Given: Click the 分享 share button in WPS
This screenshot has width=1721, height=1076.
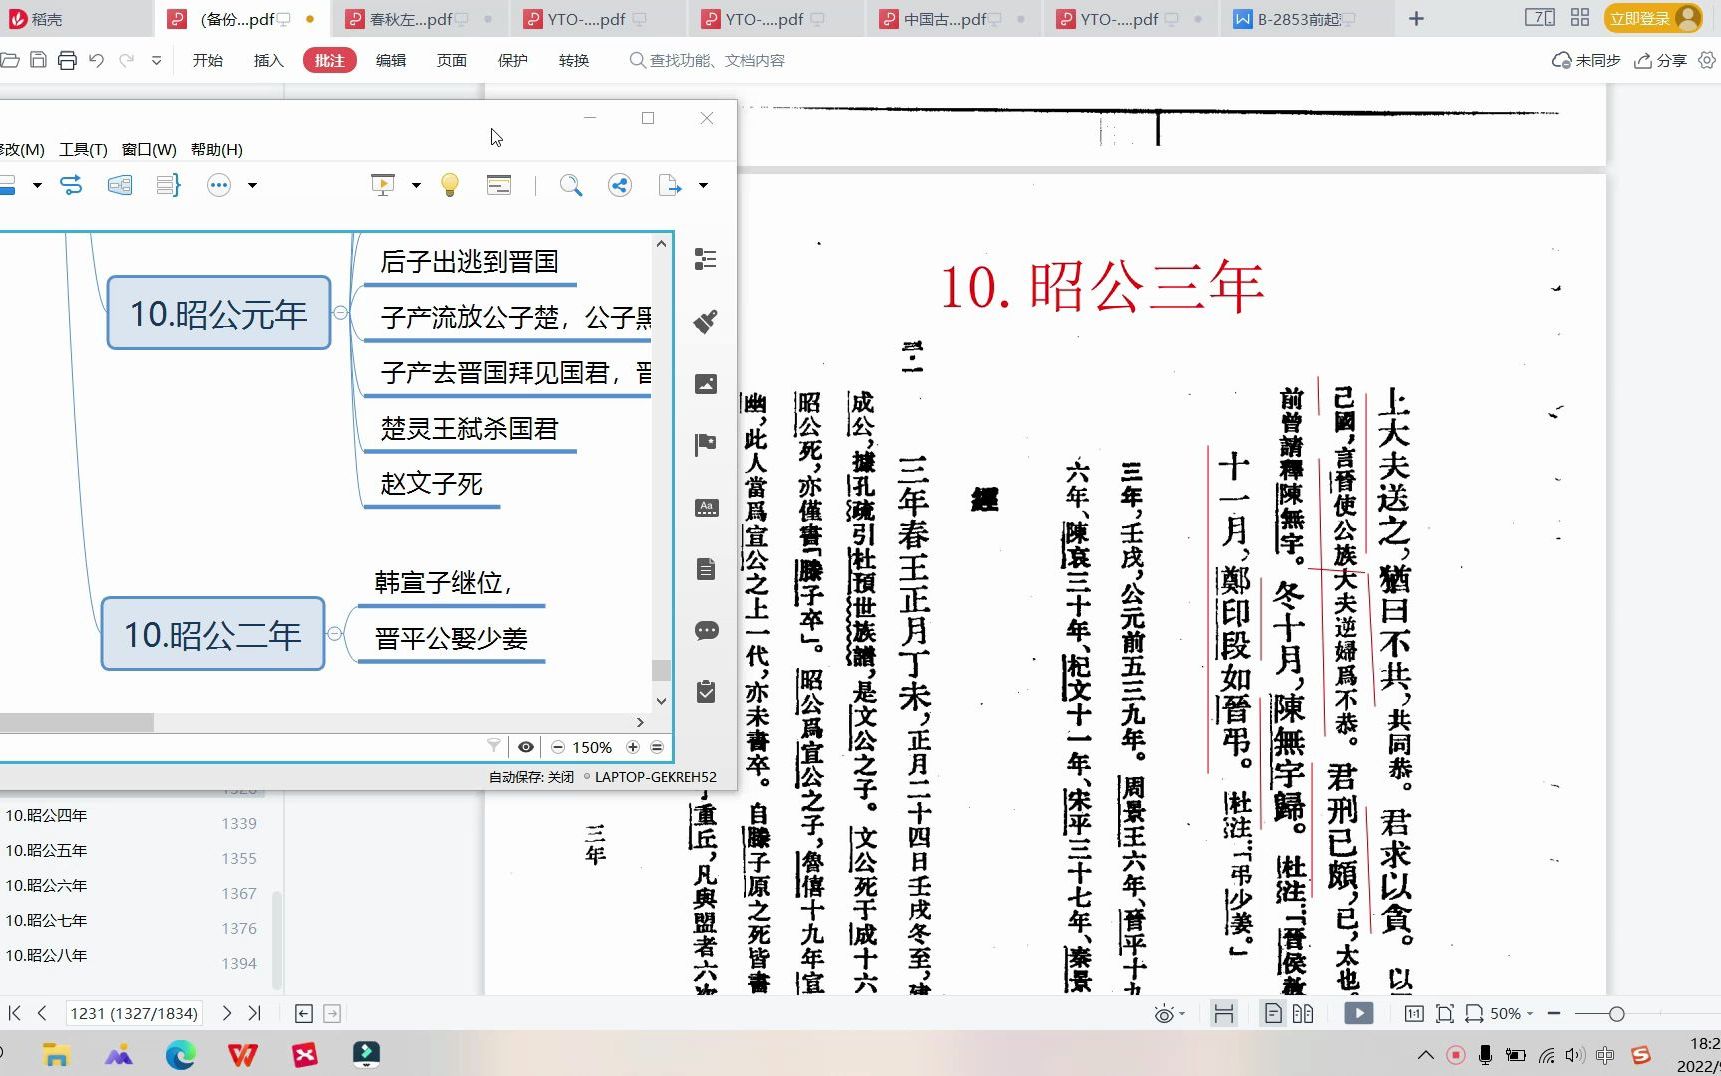Looking at the screenshot, I should point(1661,61).
